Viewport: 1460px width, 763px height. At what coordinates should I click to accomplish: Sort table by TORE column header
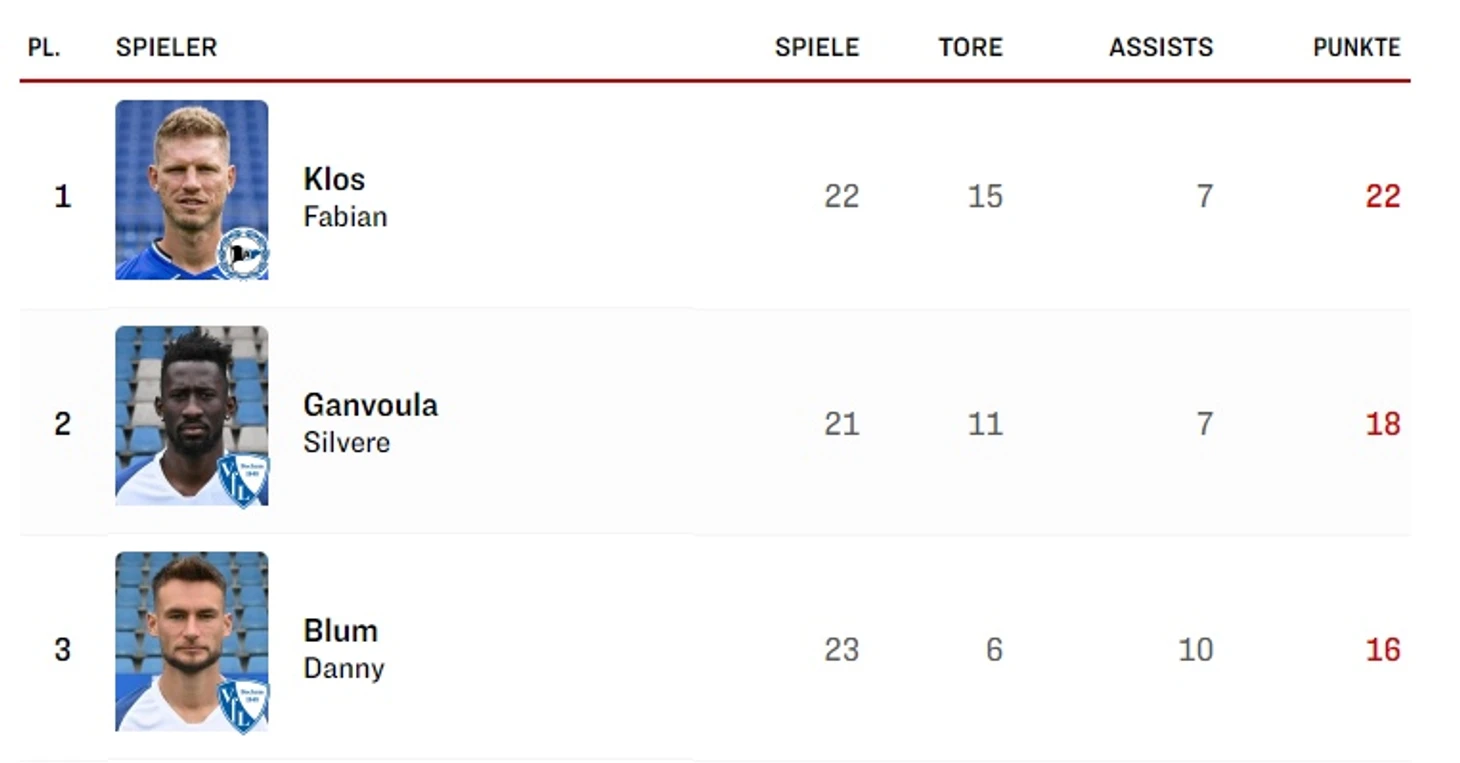coord(970,47)
